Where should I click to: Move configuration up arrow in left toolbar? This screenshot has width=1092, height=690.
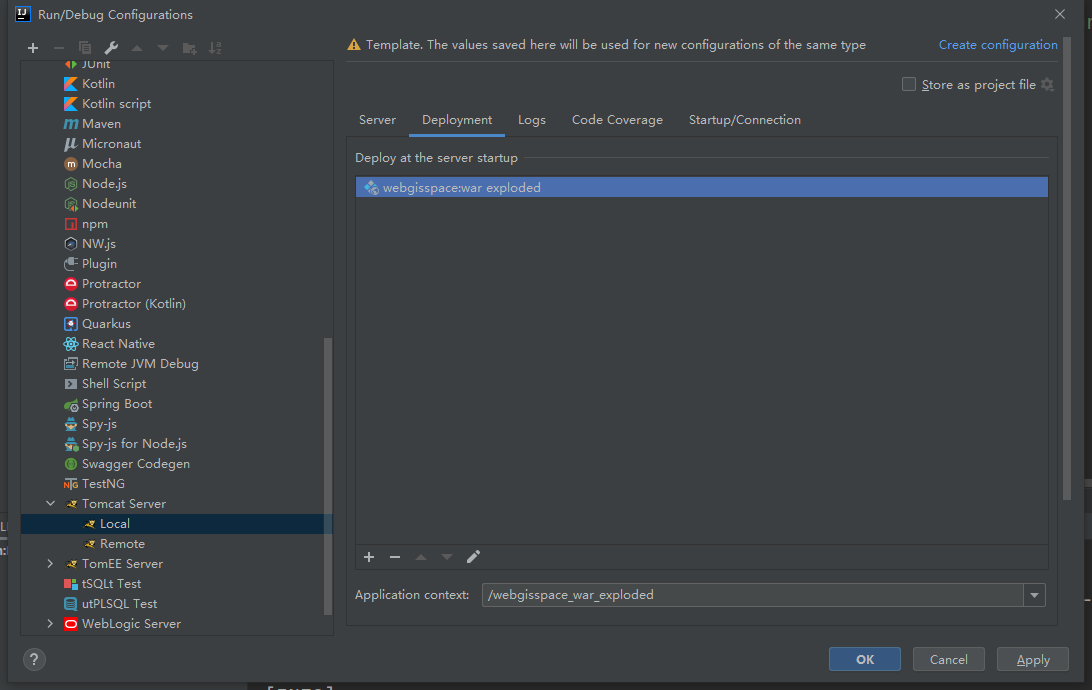coord(137,48)
